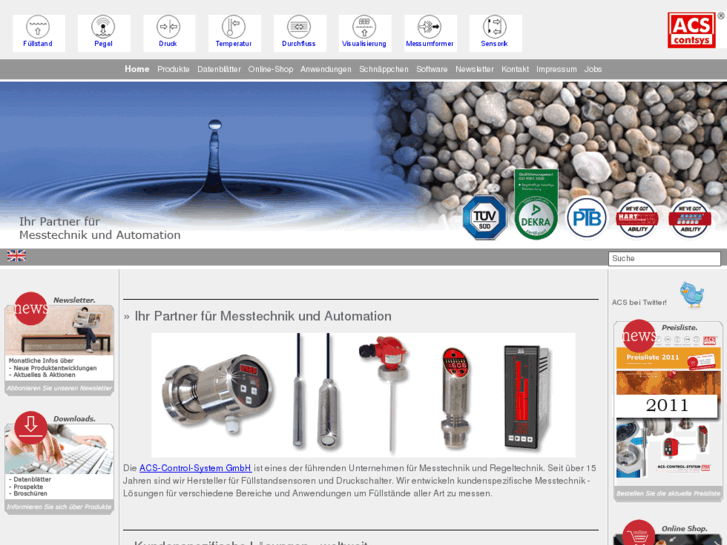Go to the Home menu item
The image size is (727, 545).
pyautogui.click(x=137, y=69)
